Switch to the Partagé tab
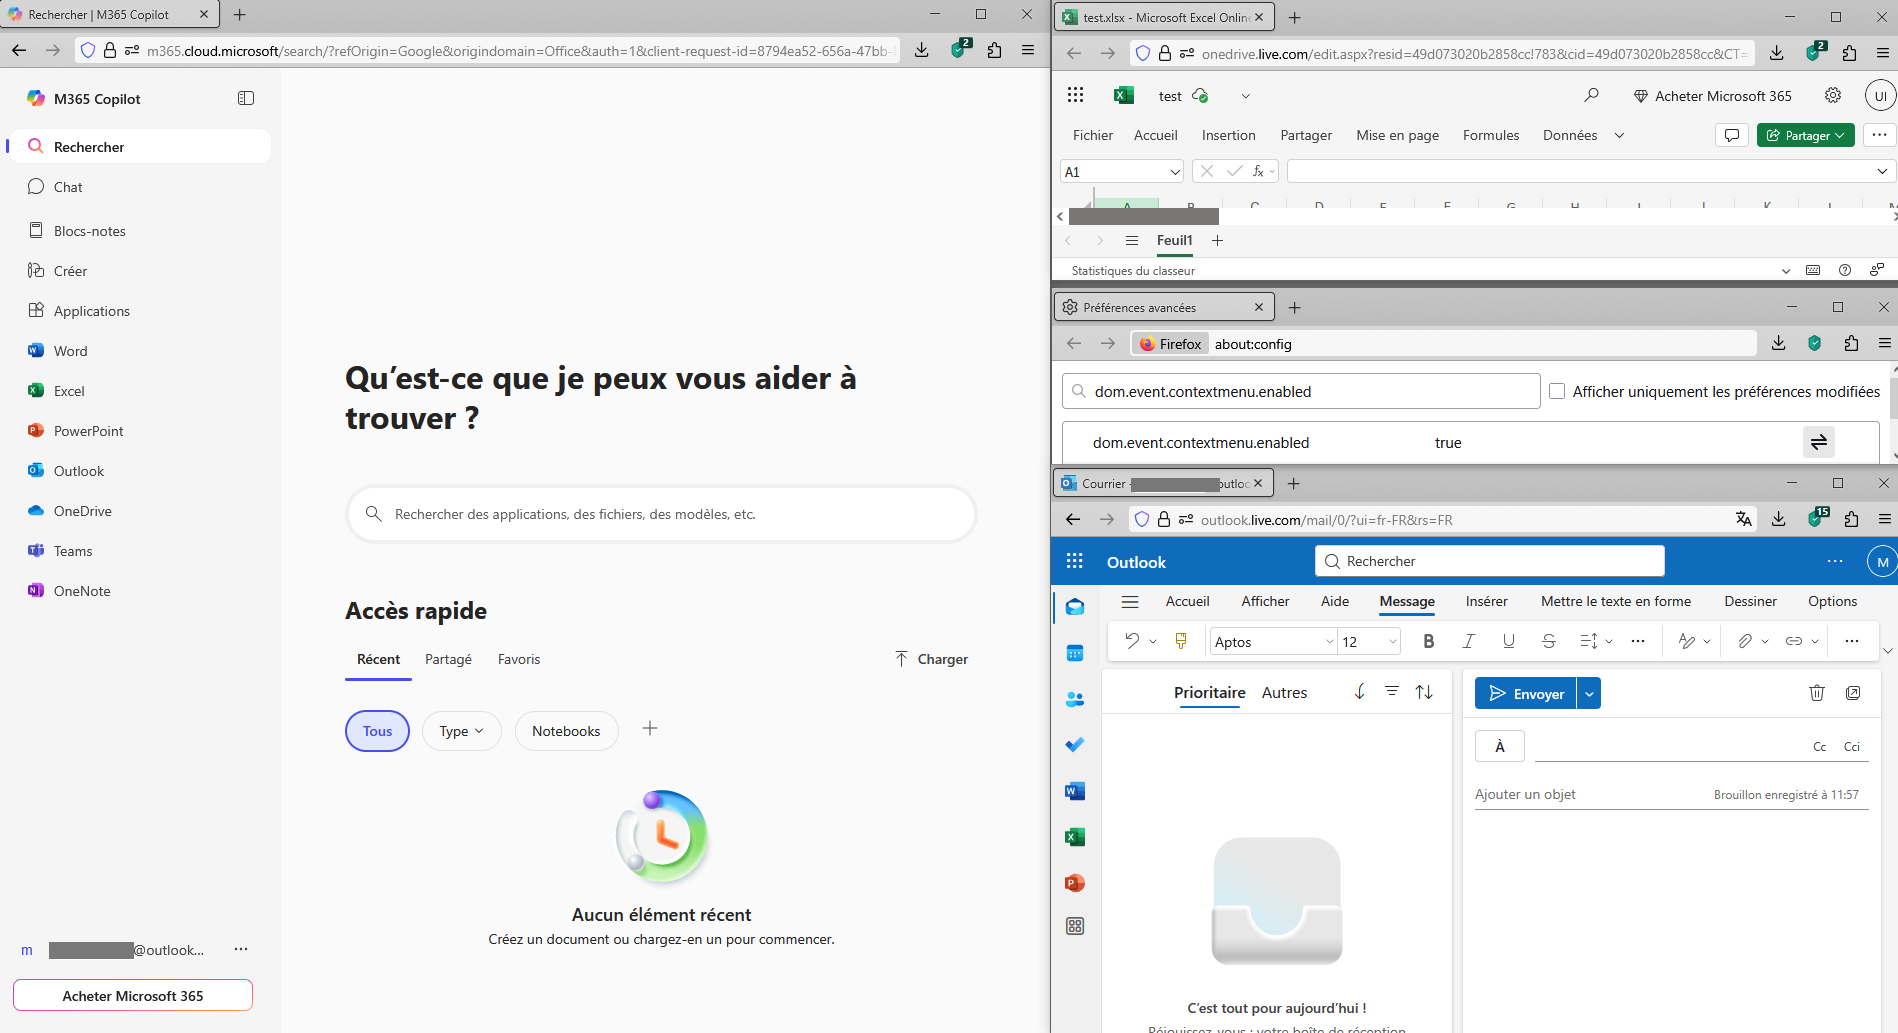1898x1033 pixels. tap(448, 659)
